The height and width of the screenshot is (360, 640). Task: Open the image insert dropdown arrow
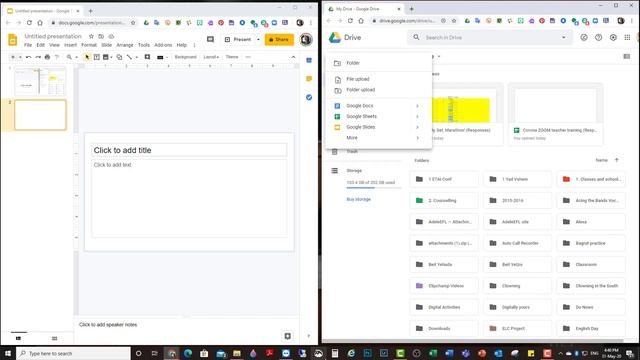pos(111,57)
